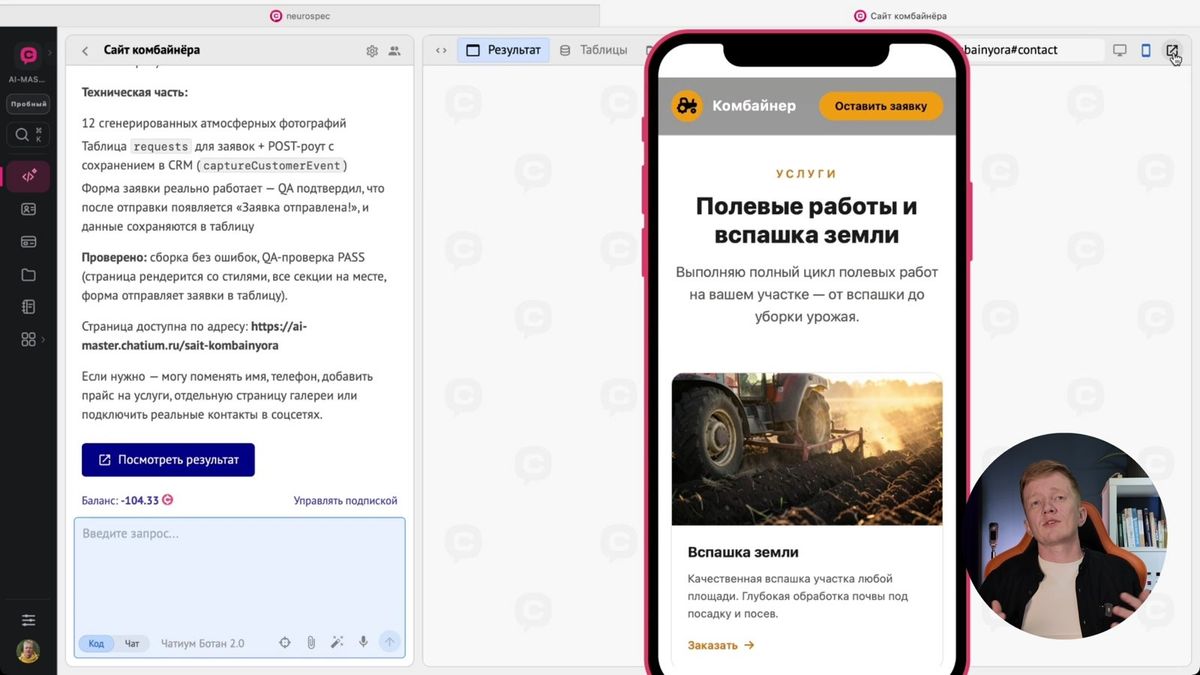Screen dimensions: 1200x675
Task: Click the Пробный plan badge
Action: 28,104
